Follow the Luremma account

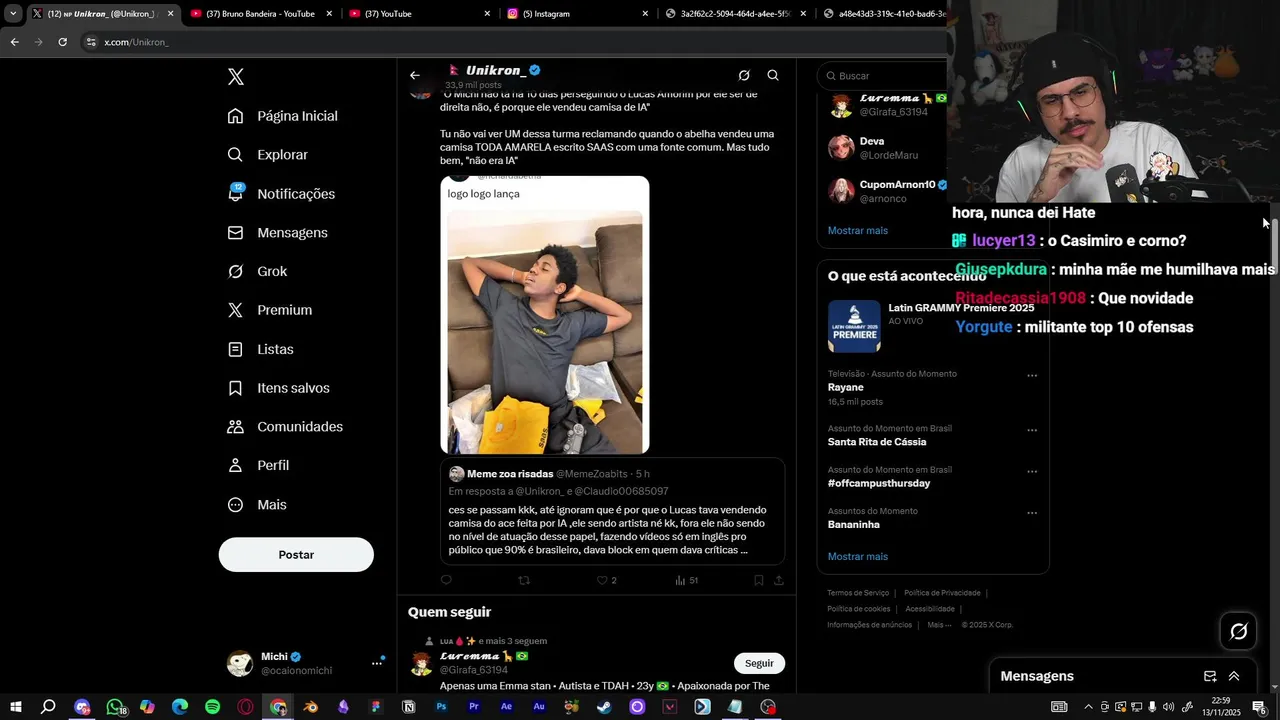pyautogui.click(x=759, y=663)
